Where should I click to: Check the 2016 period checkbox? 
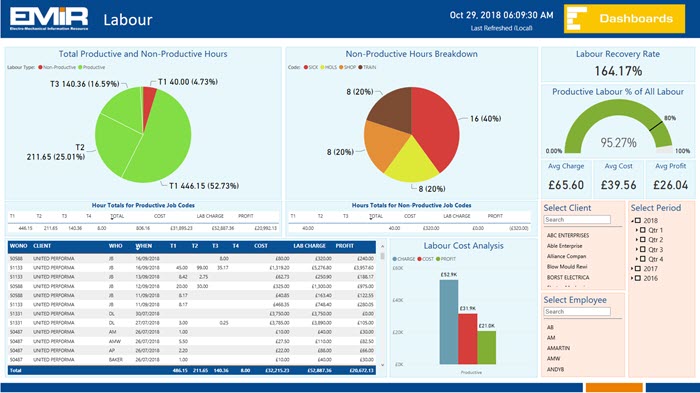[x=638, y=278]
